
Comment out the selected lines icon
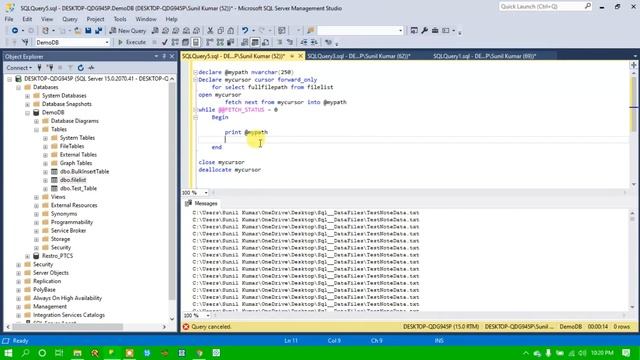[x=280, y=42]
